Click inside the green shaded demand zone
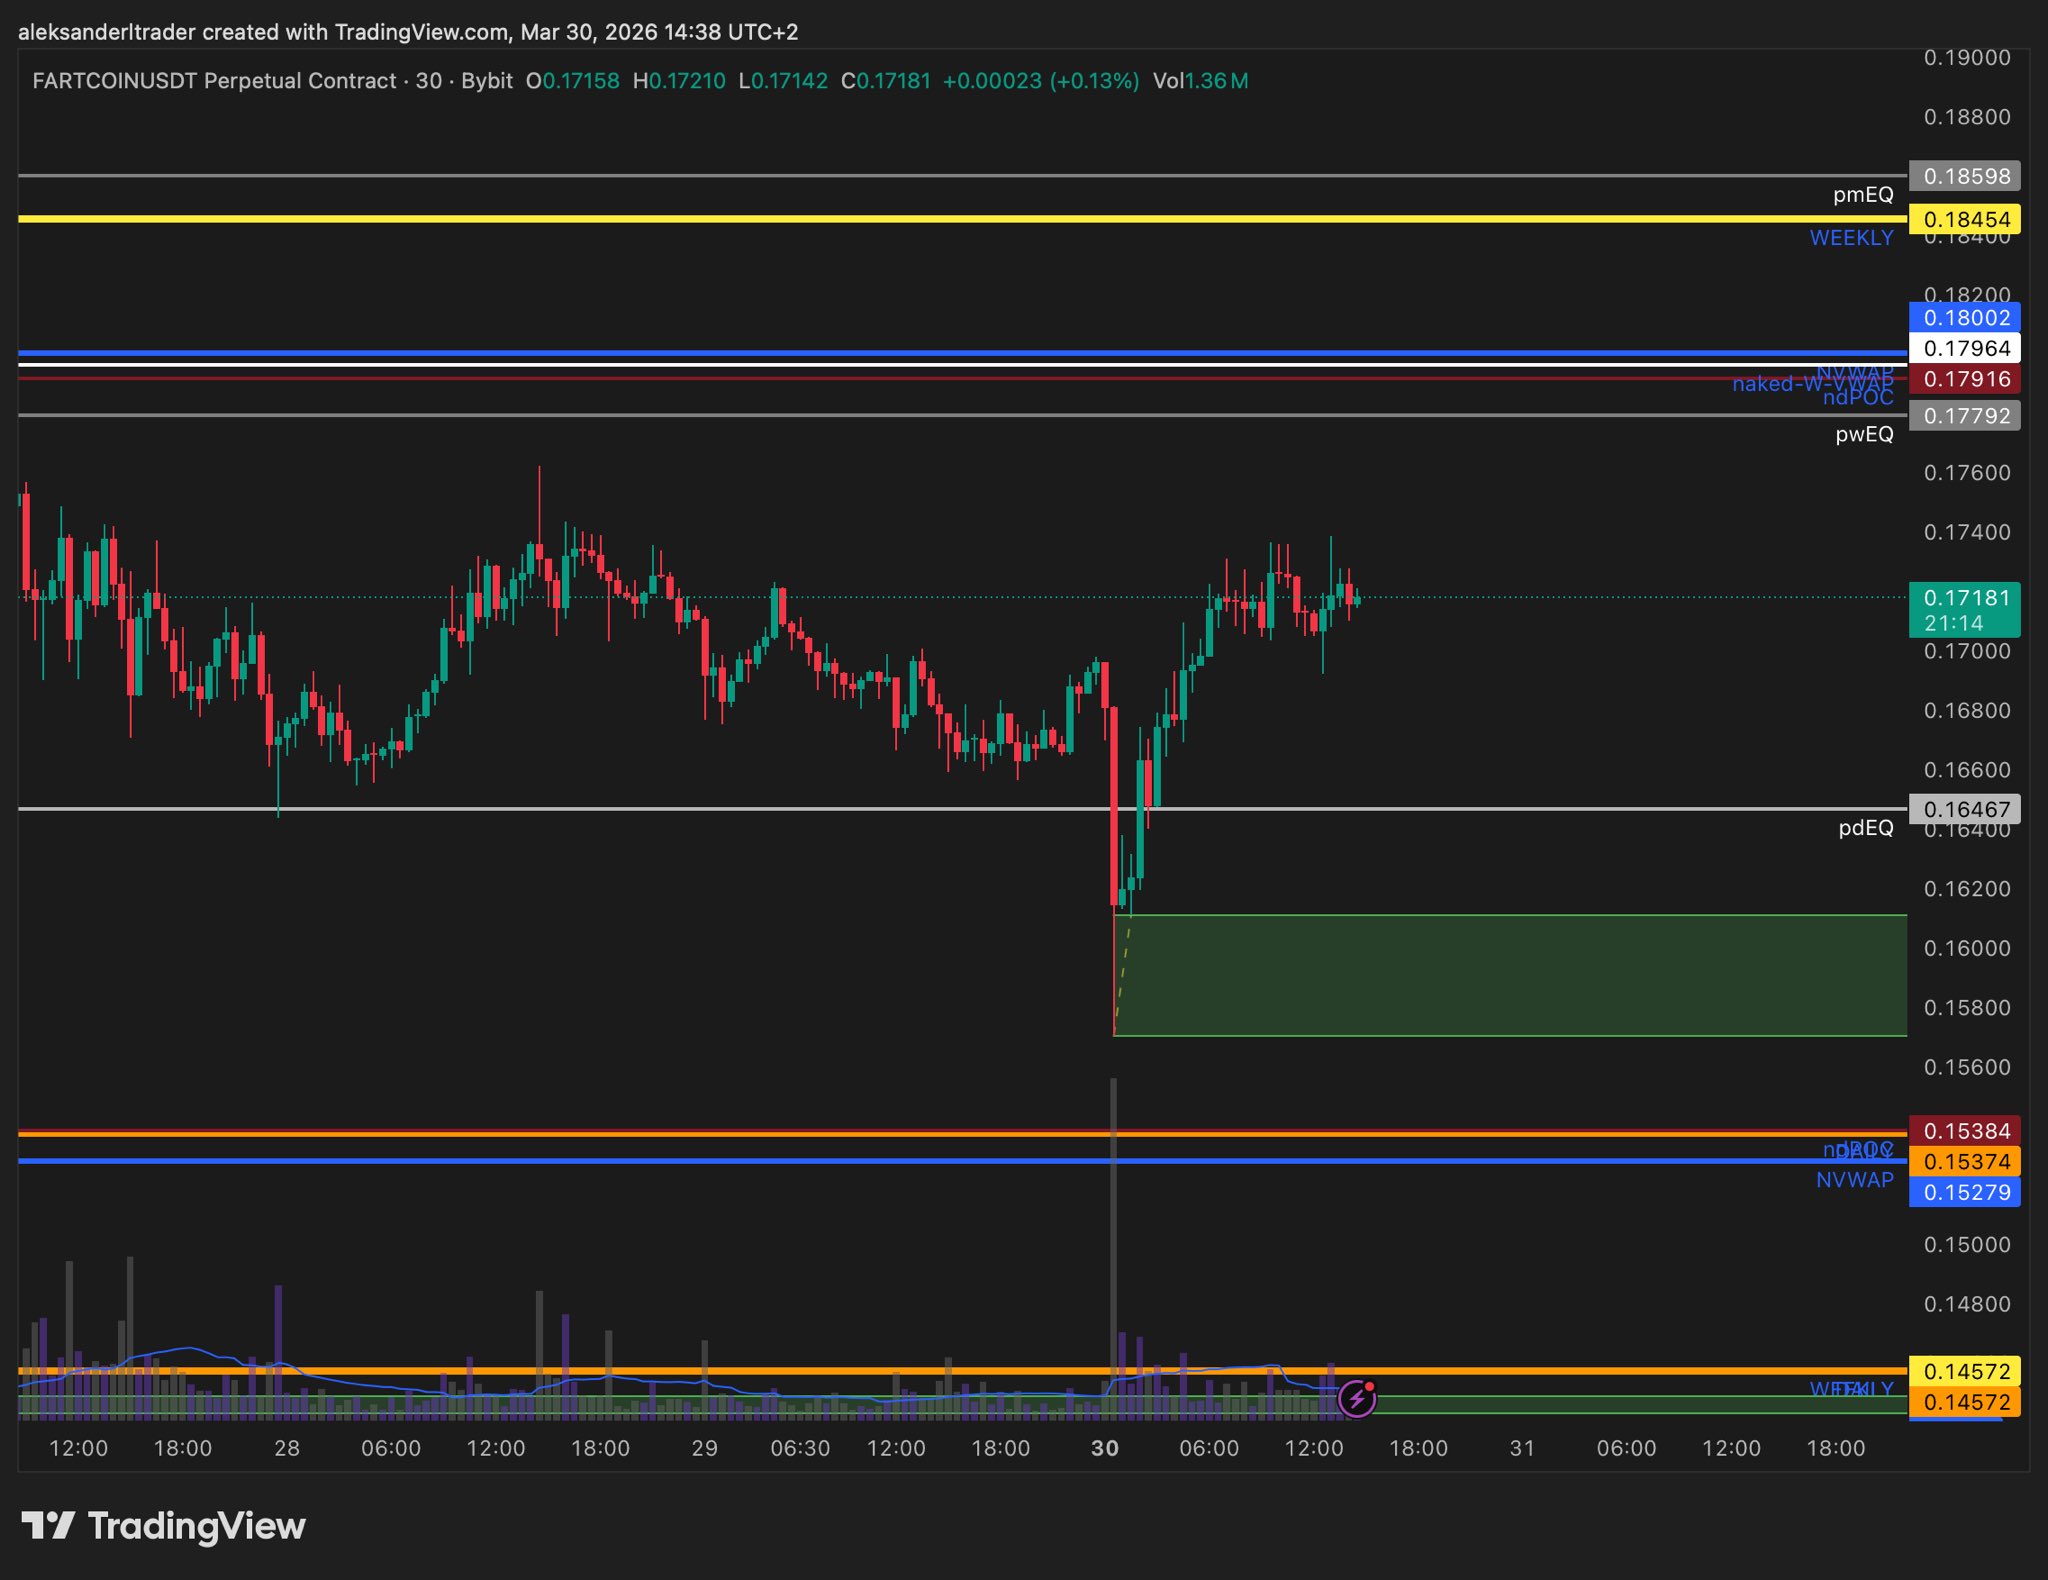This screenshot has width=2048, height=1580. tap(1510, 975)
